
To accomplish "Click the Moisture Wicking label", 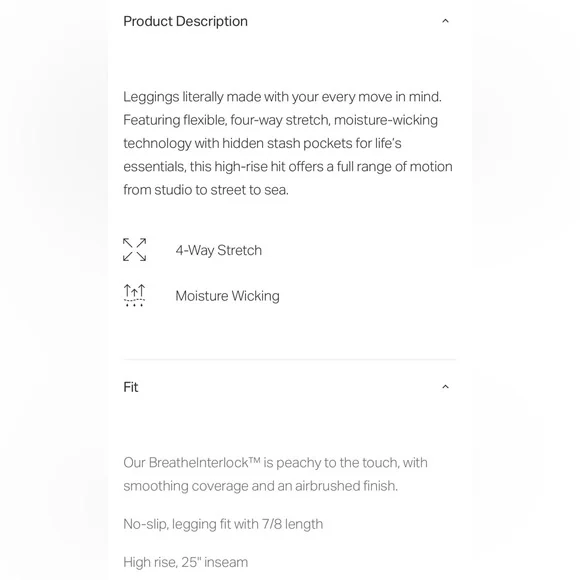I will point(227,296).
